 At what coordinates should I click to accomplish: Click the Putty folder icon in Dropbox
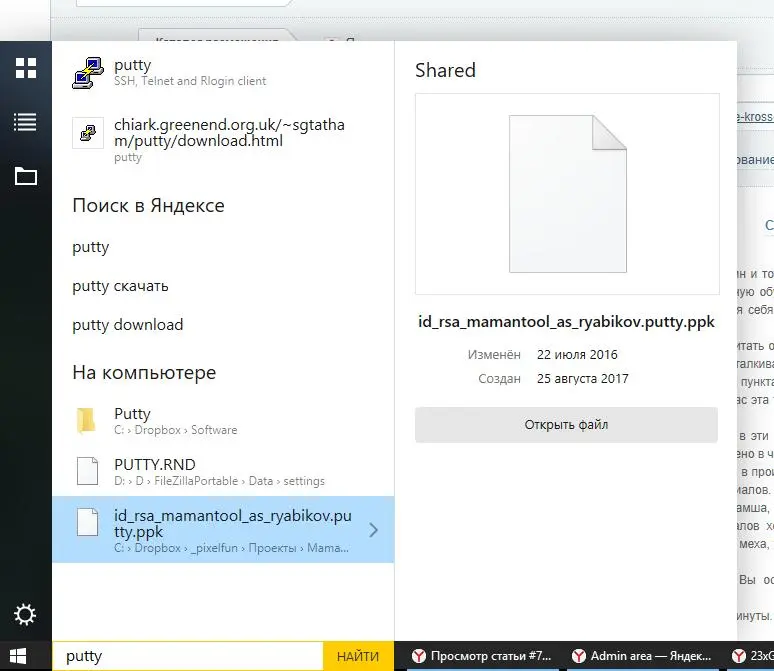pos(86,421)
